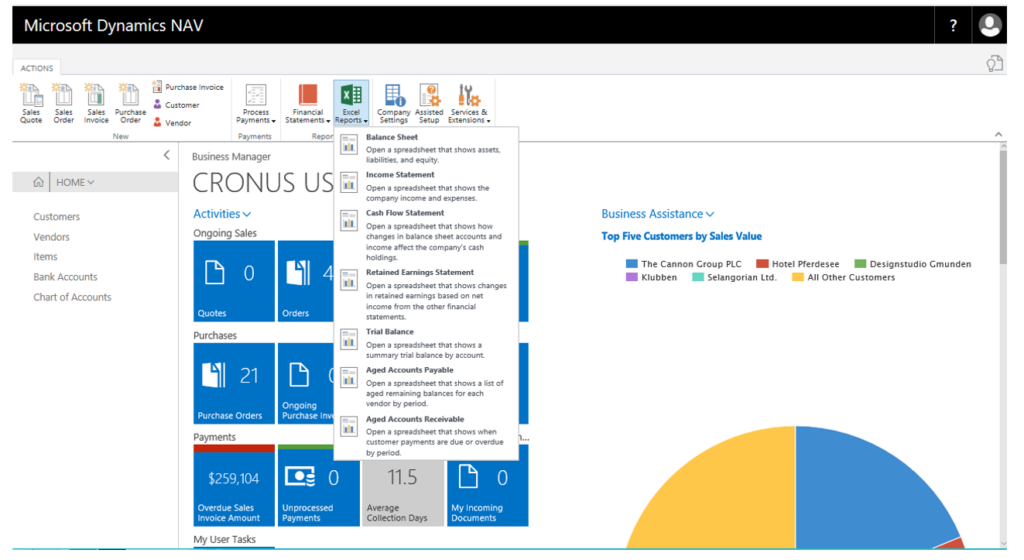This screenshot has width=1024, height=560.
Task: Create a new Sales Order
Action: tap(63, 103)
